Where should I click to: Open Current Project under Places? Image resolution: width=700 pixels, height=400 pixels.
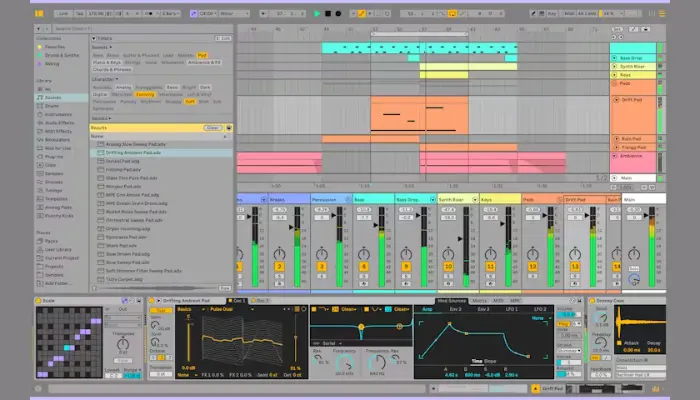[x=62, y=258]
